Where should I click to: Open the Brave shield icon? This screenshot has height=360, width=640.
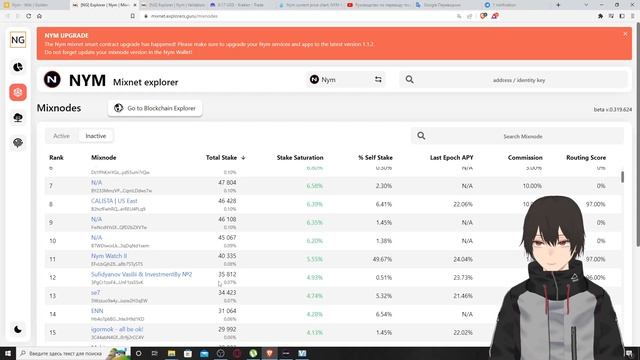coord(483,16)
